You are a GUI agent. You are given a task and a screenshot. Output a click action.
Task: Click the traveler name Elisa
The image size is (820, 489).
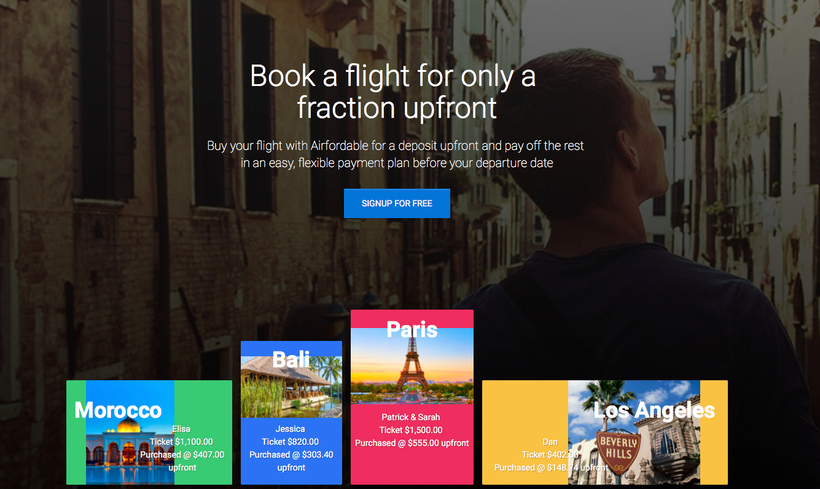181,429
